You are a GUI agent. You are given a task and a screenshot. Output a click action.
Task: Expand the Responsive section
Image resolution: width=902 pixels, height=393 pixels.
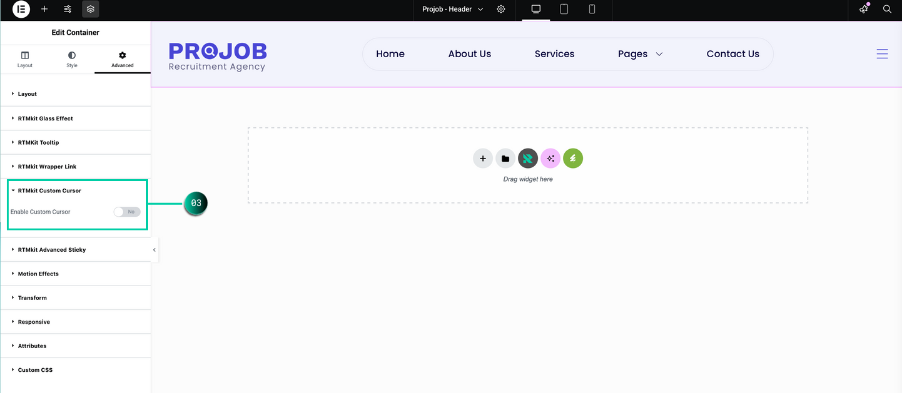point(75,322)
